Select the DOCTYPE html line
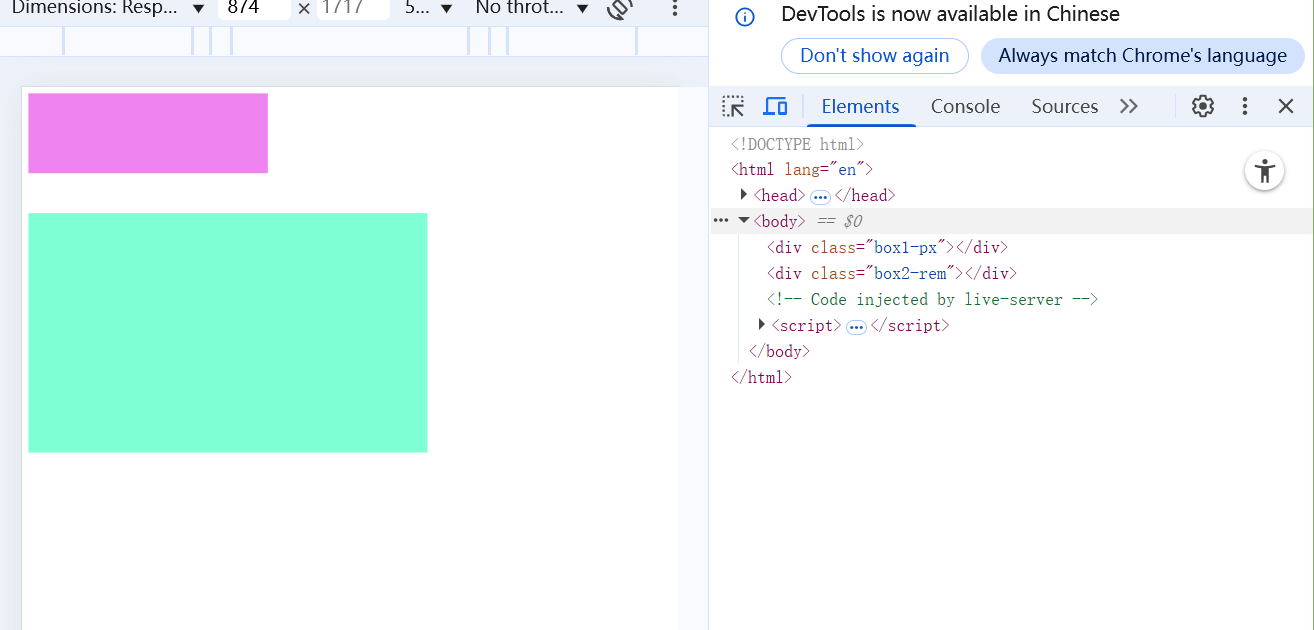Viewport: 1314px width, 630px height. pyautogui.click(x=797, y=144)
